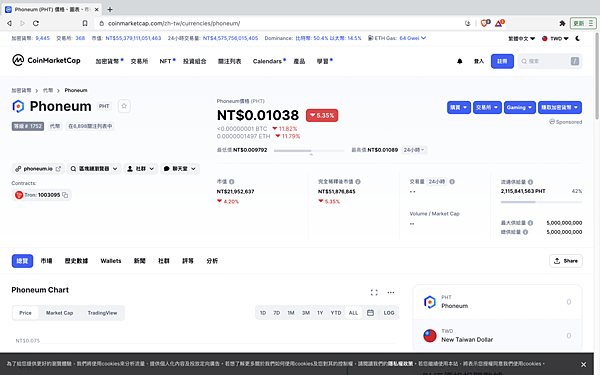The image size is (600, 375).
Task: Click the CoinMarketCap logo
Action: click(x=46, y=60)
